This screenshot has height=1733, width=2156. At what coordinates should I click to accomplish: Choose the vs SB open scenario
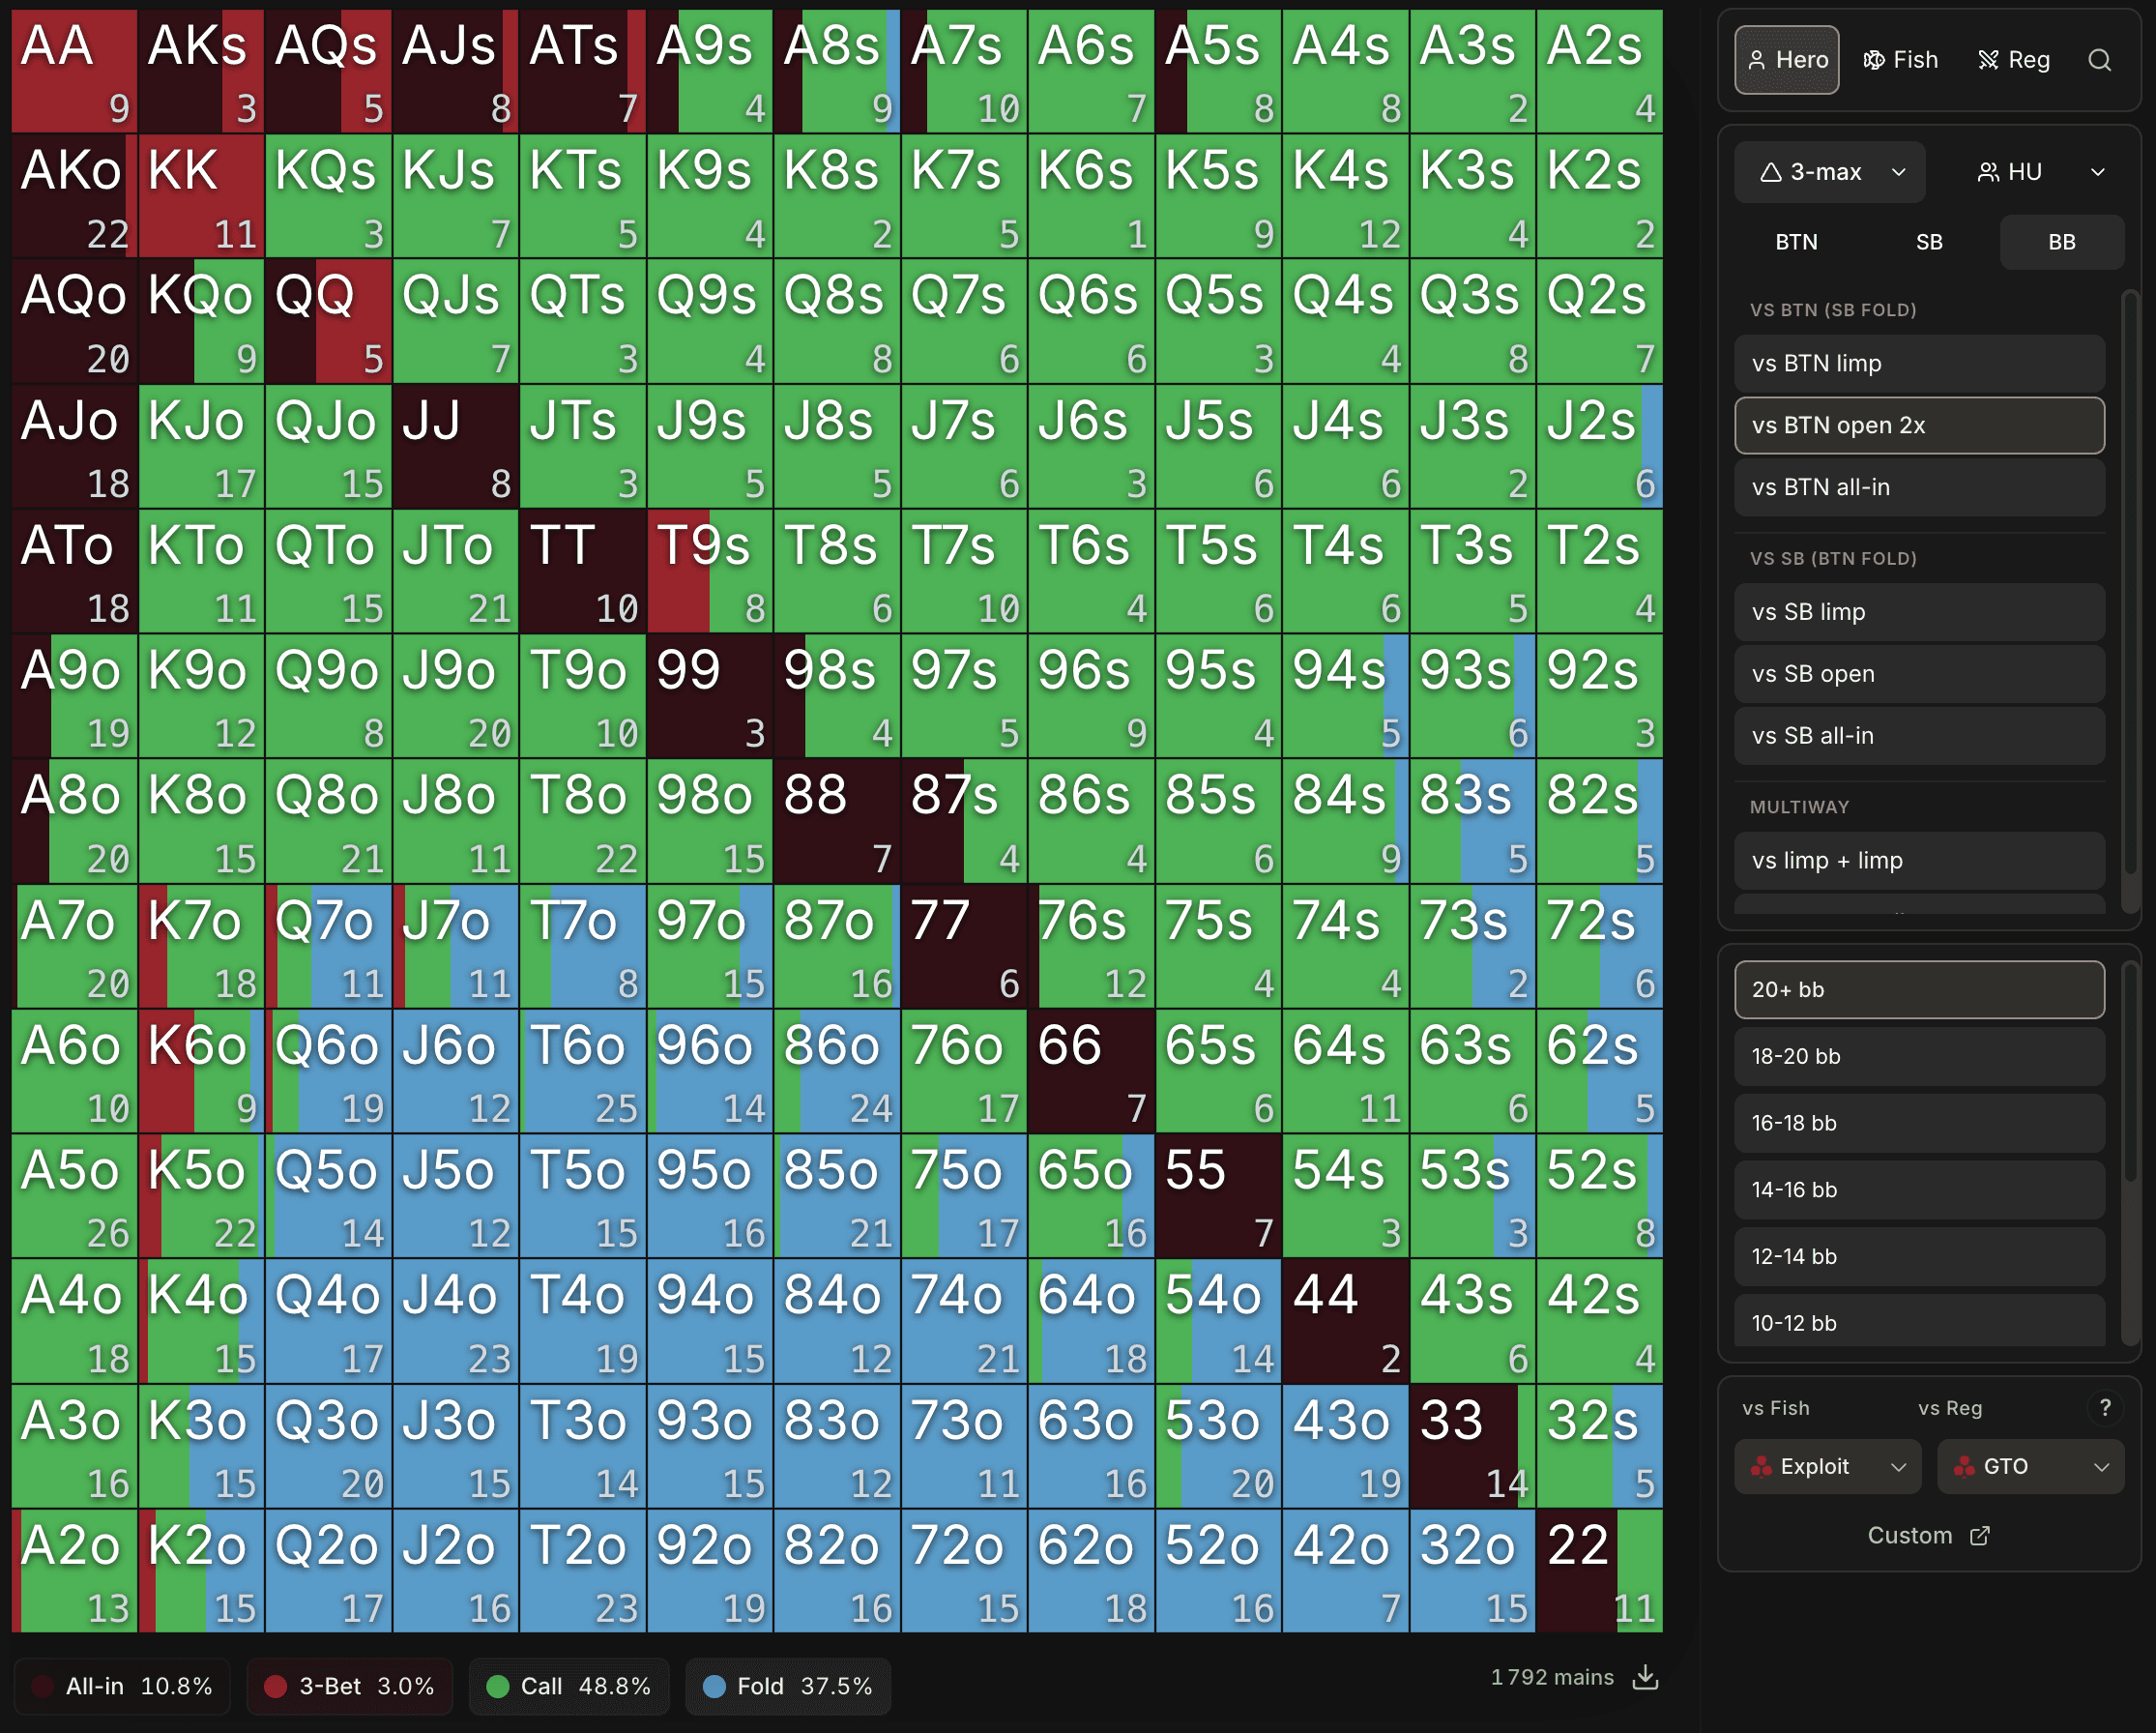pos(1919,674)
